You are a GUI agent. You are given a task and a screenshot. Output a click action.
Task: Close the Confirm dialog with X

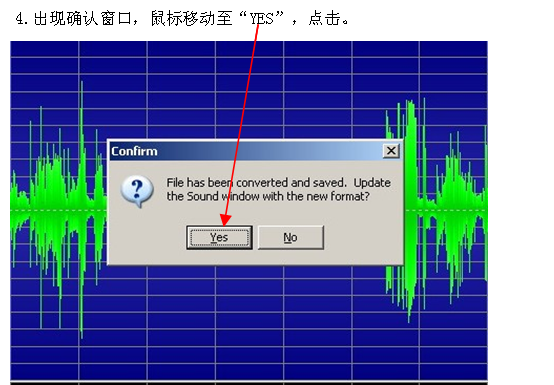pos(391,151)
